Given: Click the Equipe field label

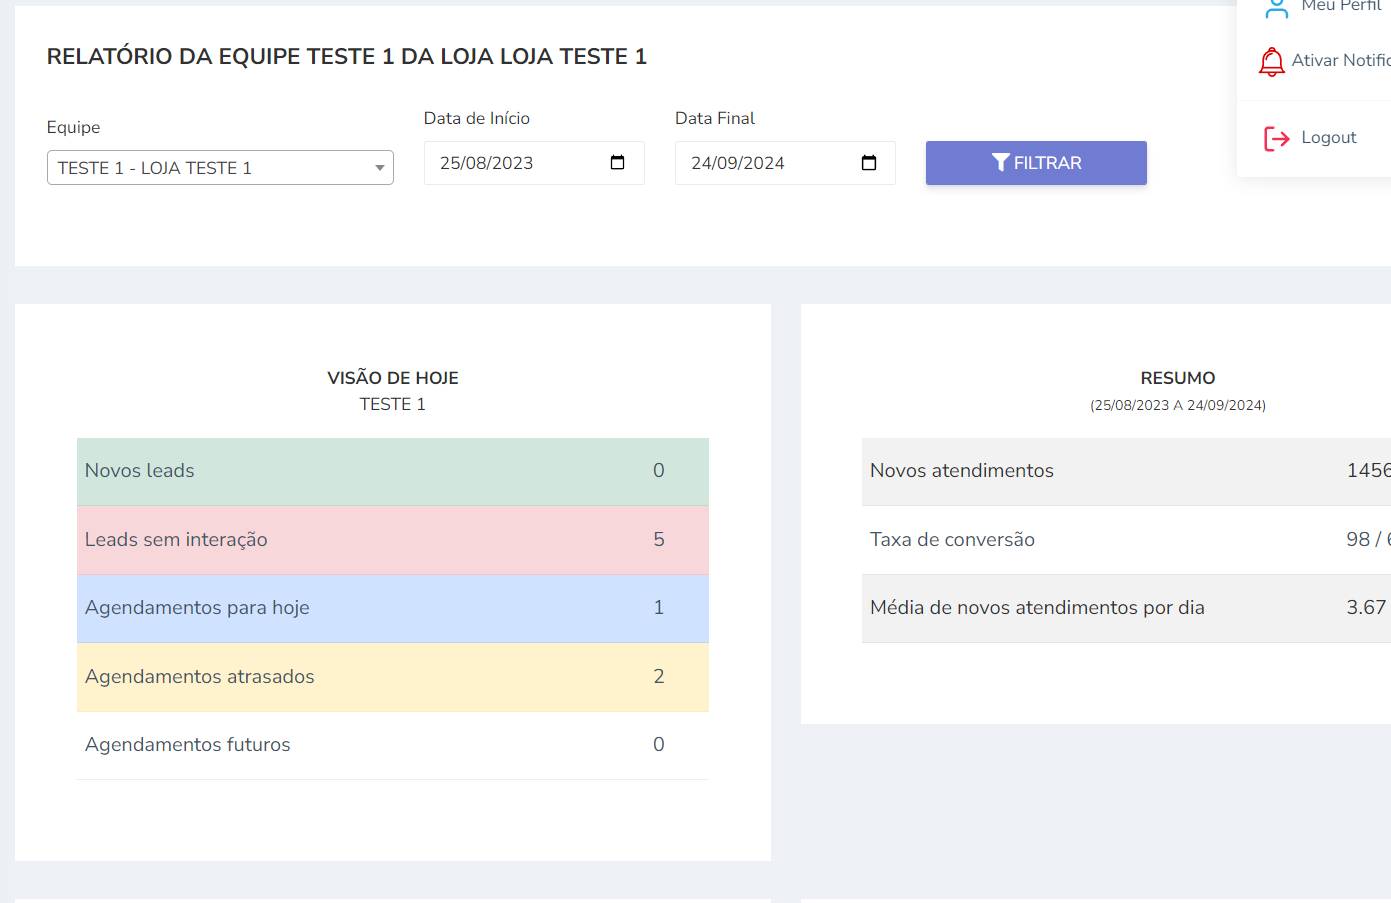Looking at the screenshot, I should point(73,128).
